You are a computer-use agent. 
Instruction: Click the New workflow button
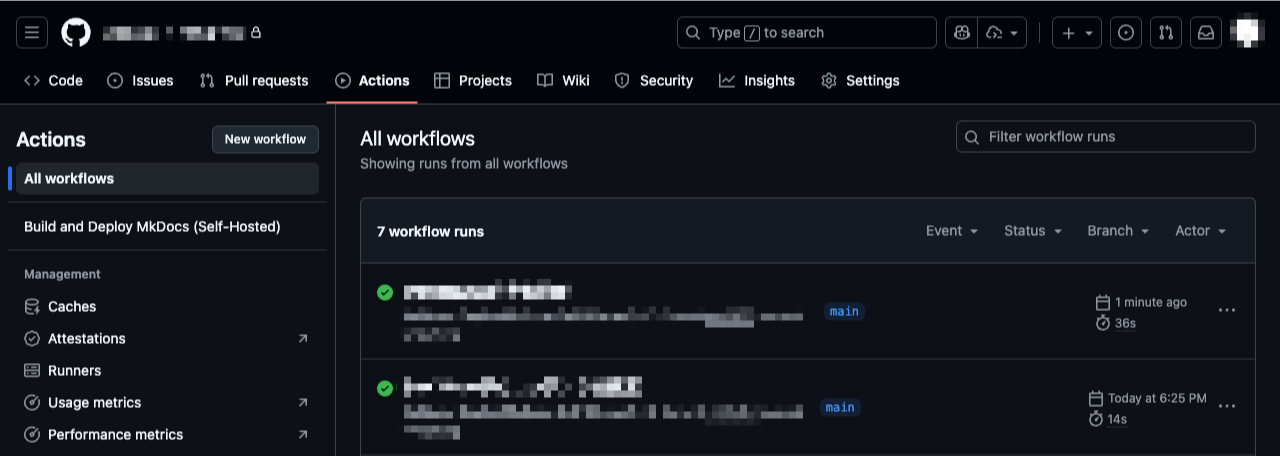[265, 139]
